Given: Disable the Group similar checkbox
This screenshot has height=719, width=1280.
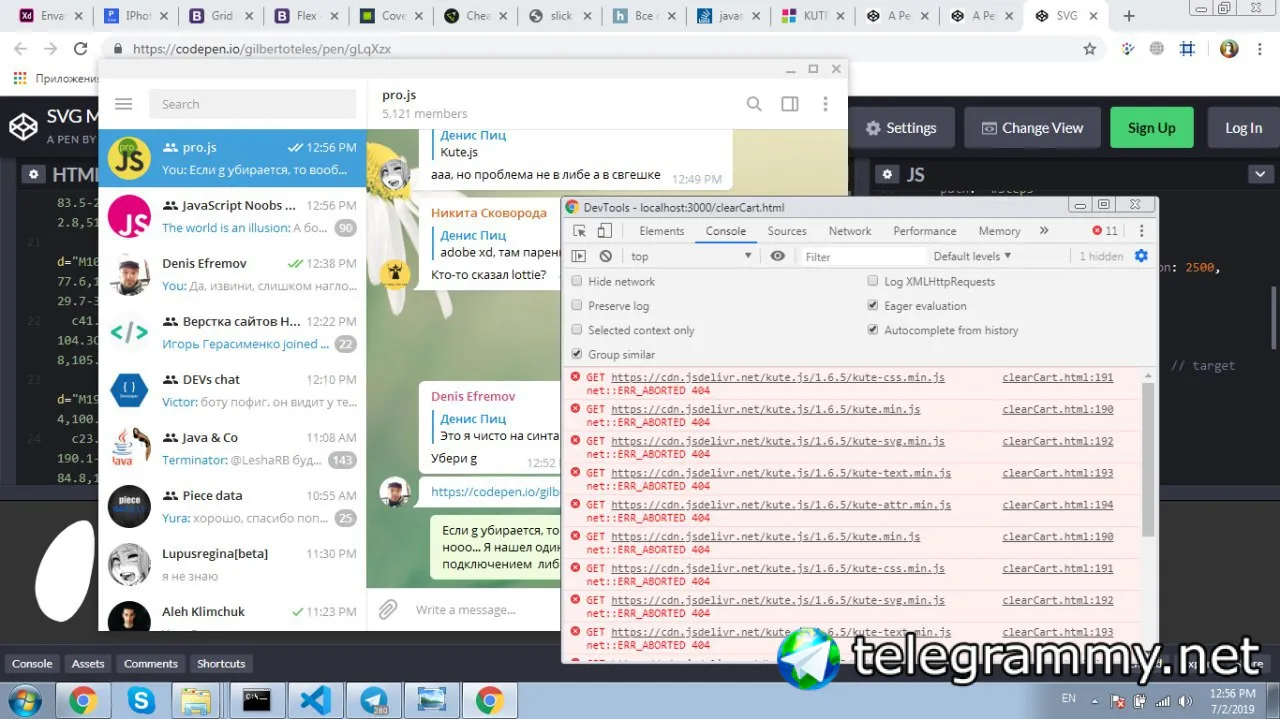Looking at the screenshot, I should tap(577, 354).
